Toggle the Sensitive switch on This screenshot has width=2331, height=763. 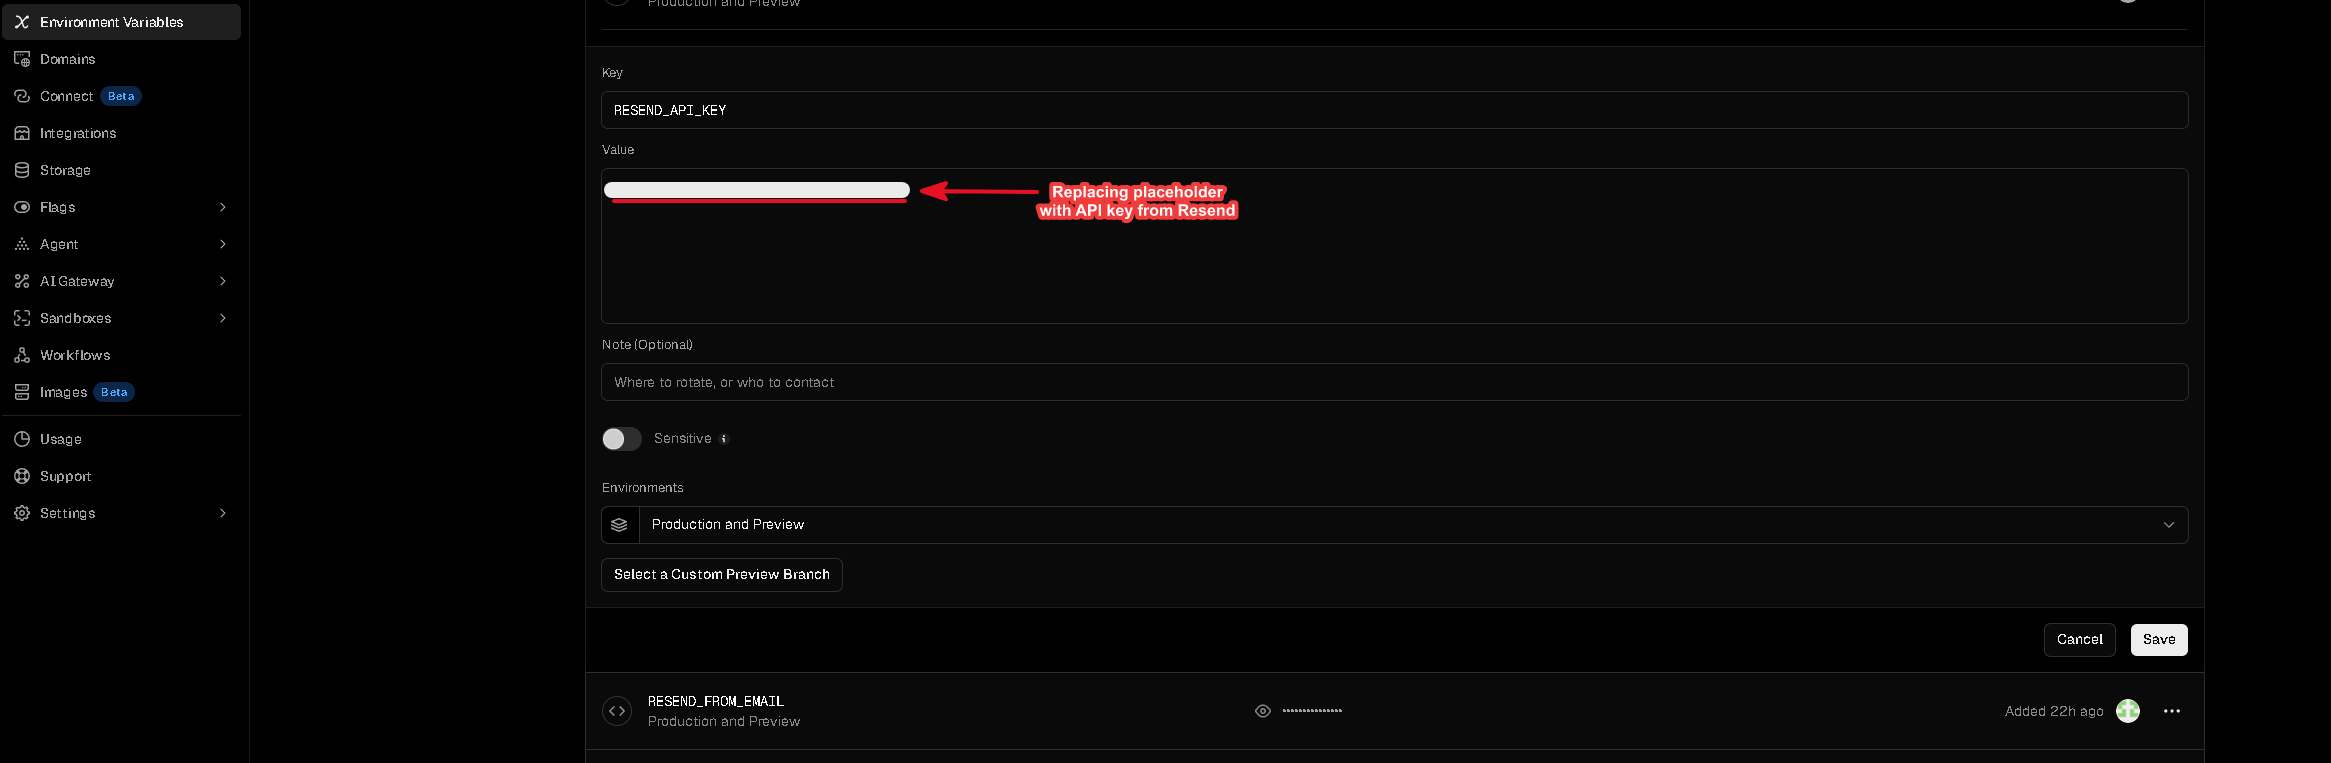tap(622, 439)
